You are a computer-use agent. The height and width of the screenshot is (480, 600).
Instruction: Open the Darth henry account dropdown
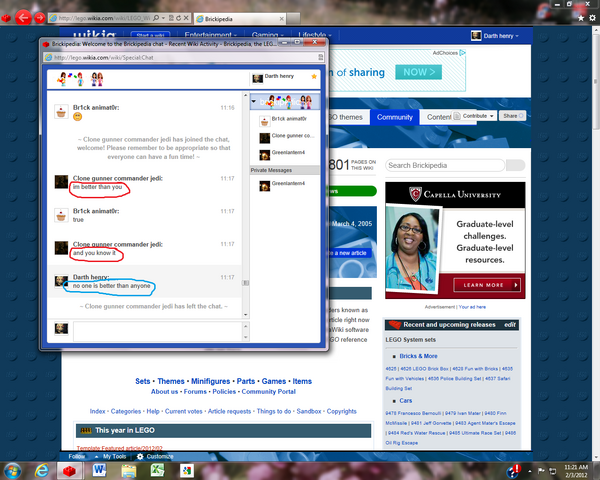[x=495, y=36]
